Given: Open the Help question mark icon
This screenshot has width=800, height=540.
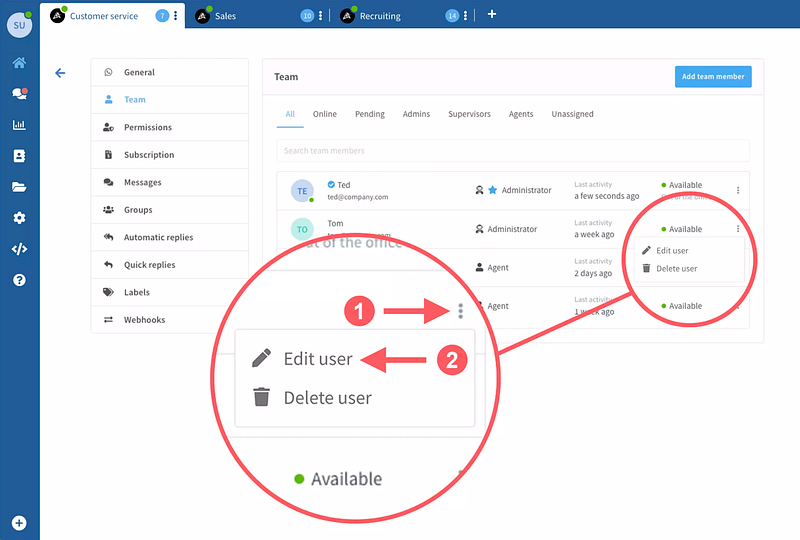Looking at the screenshot, I should pos(19,280).
